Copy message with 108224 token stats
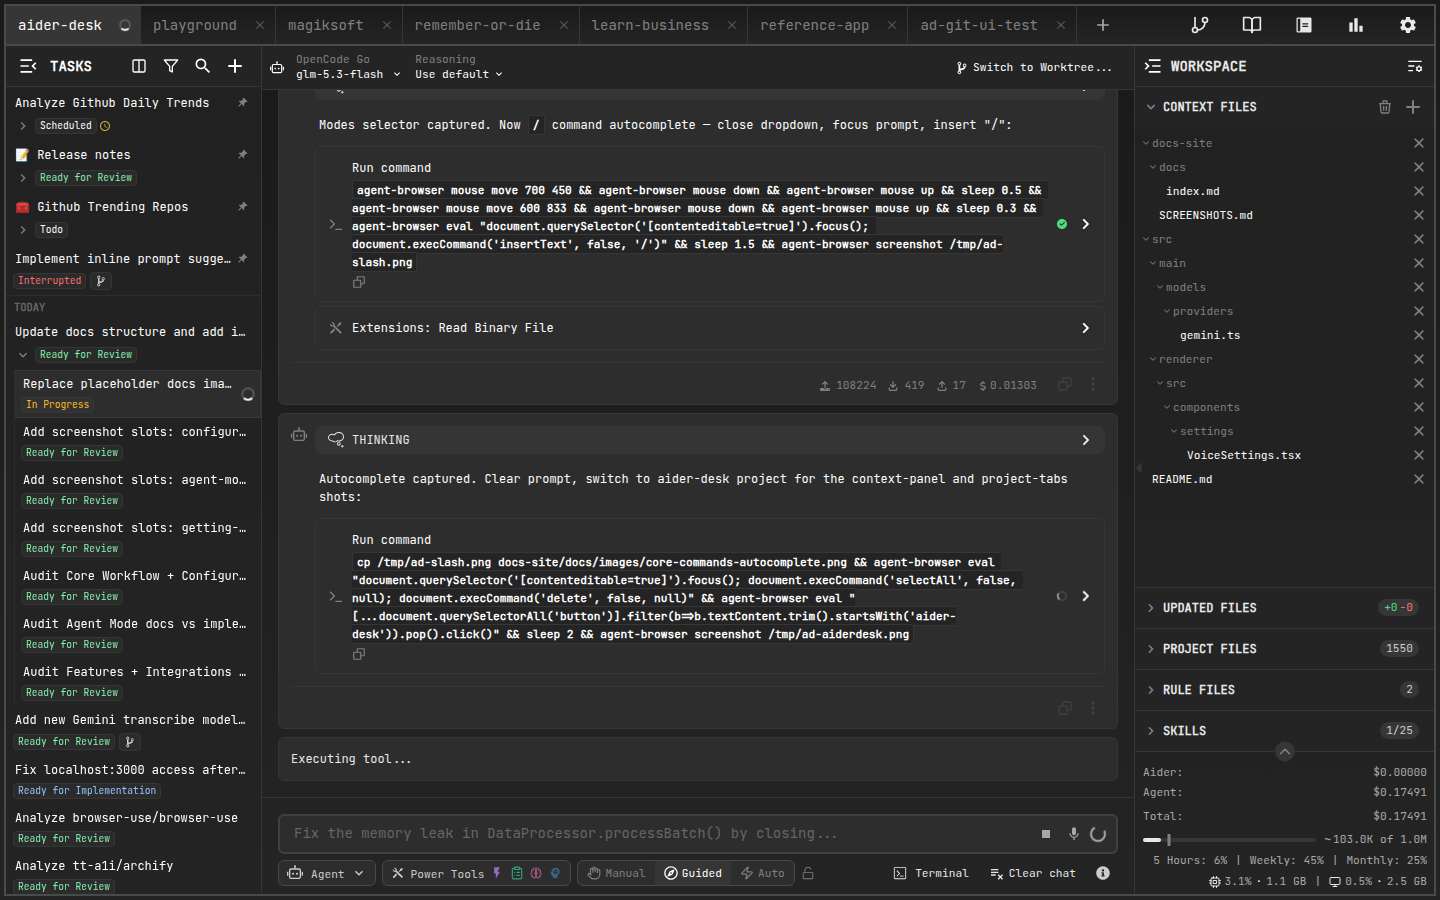Image resolution: width=1440 pixels, height=900 pixels. coord(1065,385)
